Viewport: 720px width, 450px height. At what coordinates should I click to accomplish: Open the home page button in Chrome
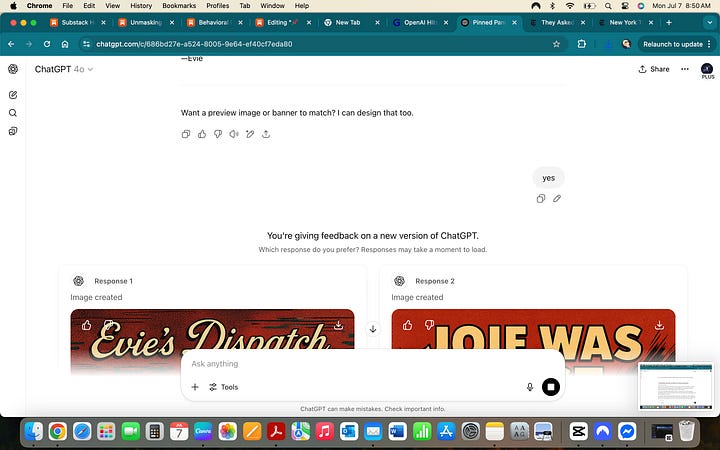[65, 44]
